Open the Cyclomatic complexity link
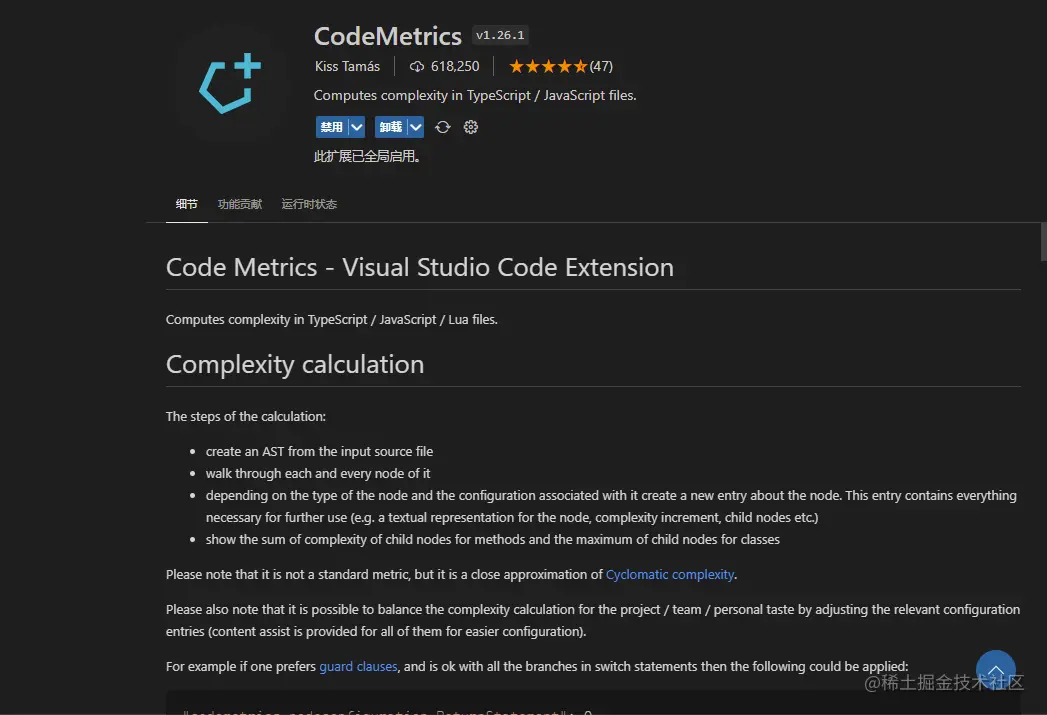 670,574
